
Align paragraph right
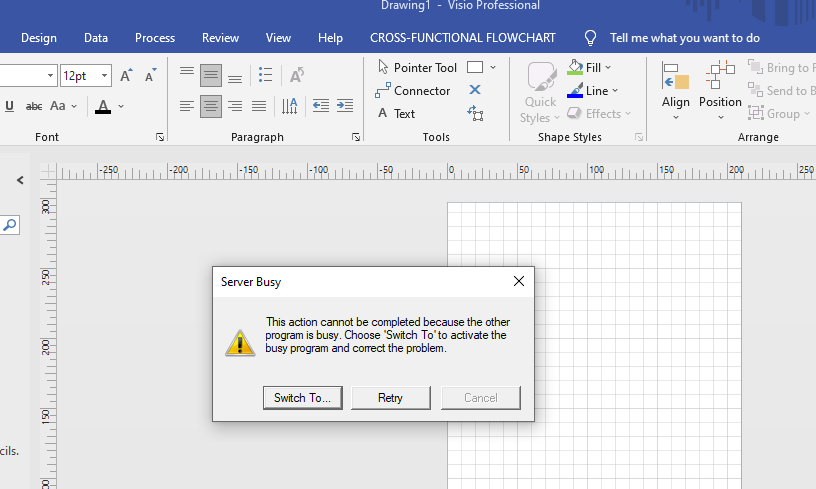click(235, 106)
